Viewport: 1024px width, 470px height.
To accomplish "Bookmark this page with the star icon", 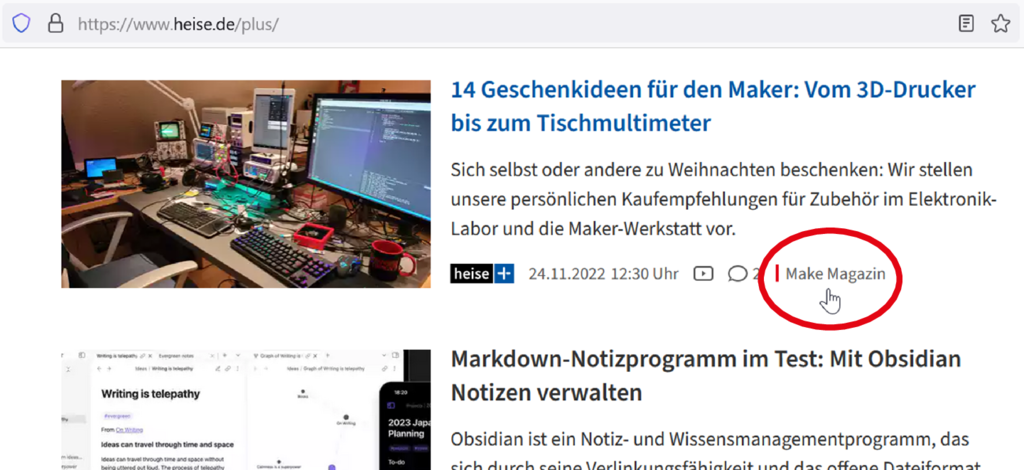I will click(1000, 24).
